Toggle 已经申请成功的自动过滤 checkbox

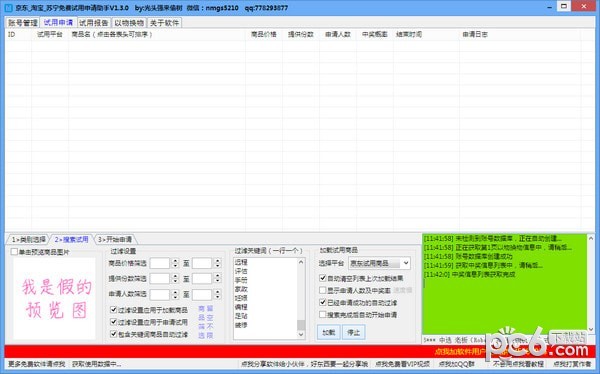[323, 302]
